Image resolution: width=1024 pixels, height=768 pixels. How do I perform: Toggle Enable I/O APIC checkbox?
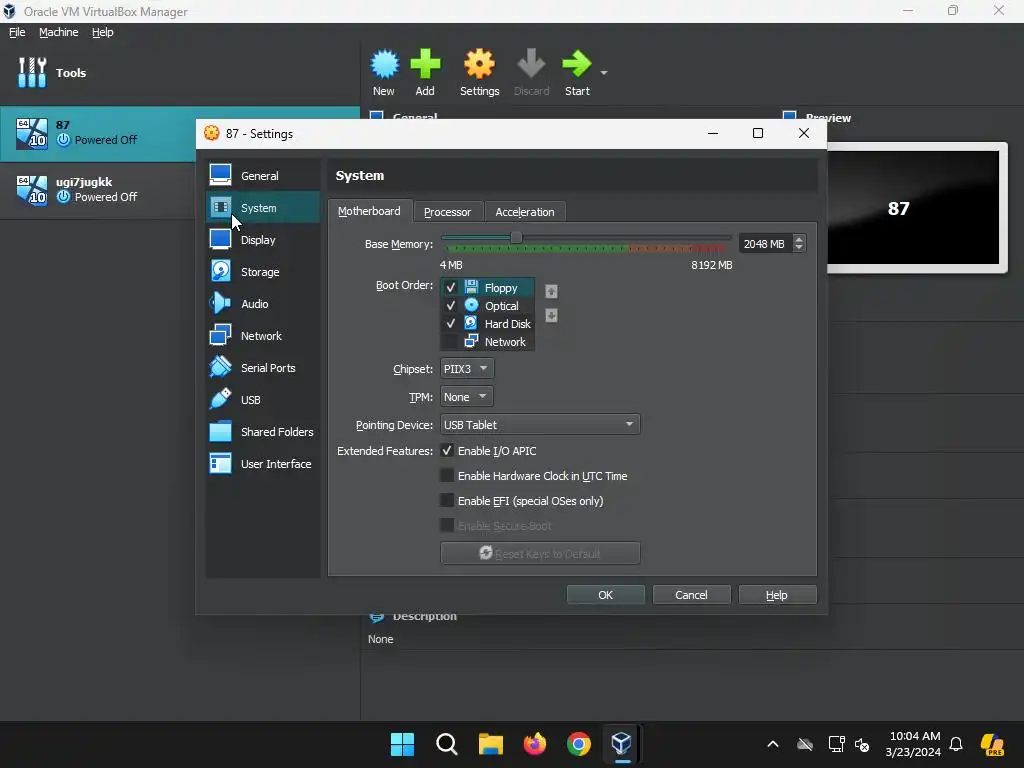(447, 451)
